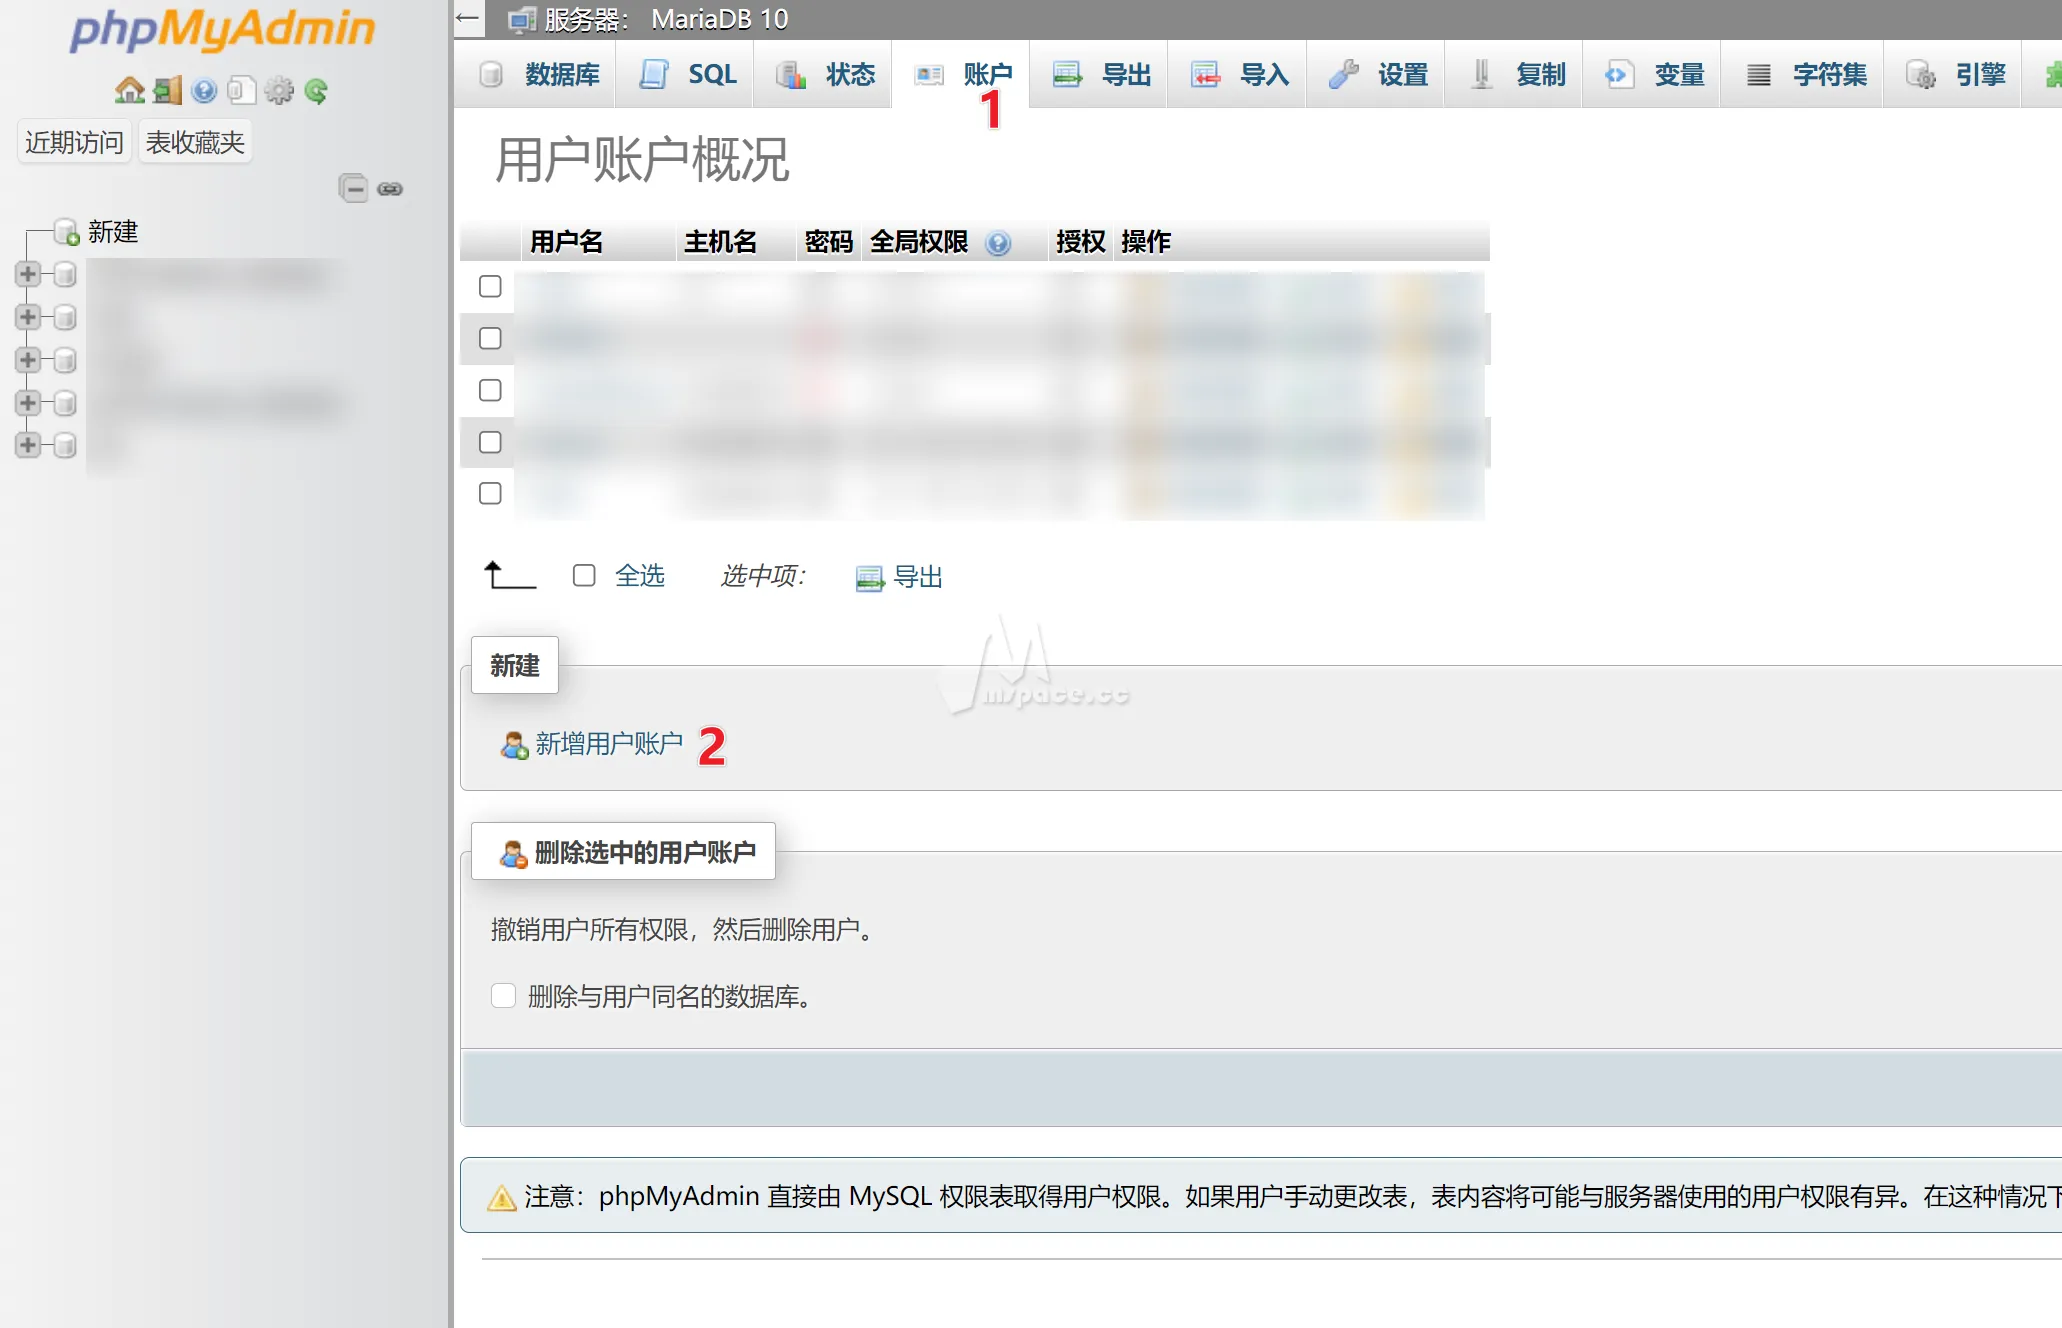The image size is (2062, 1328).
Task: Click the 授权 column header
Action: click(1081, 242)
